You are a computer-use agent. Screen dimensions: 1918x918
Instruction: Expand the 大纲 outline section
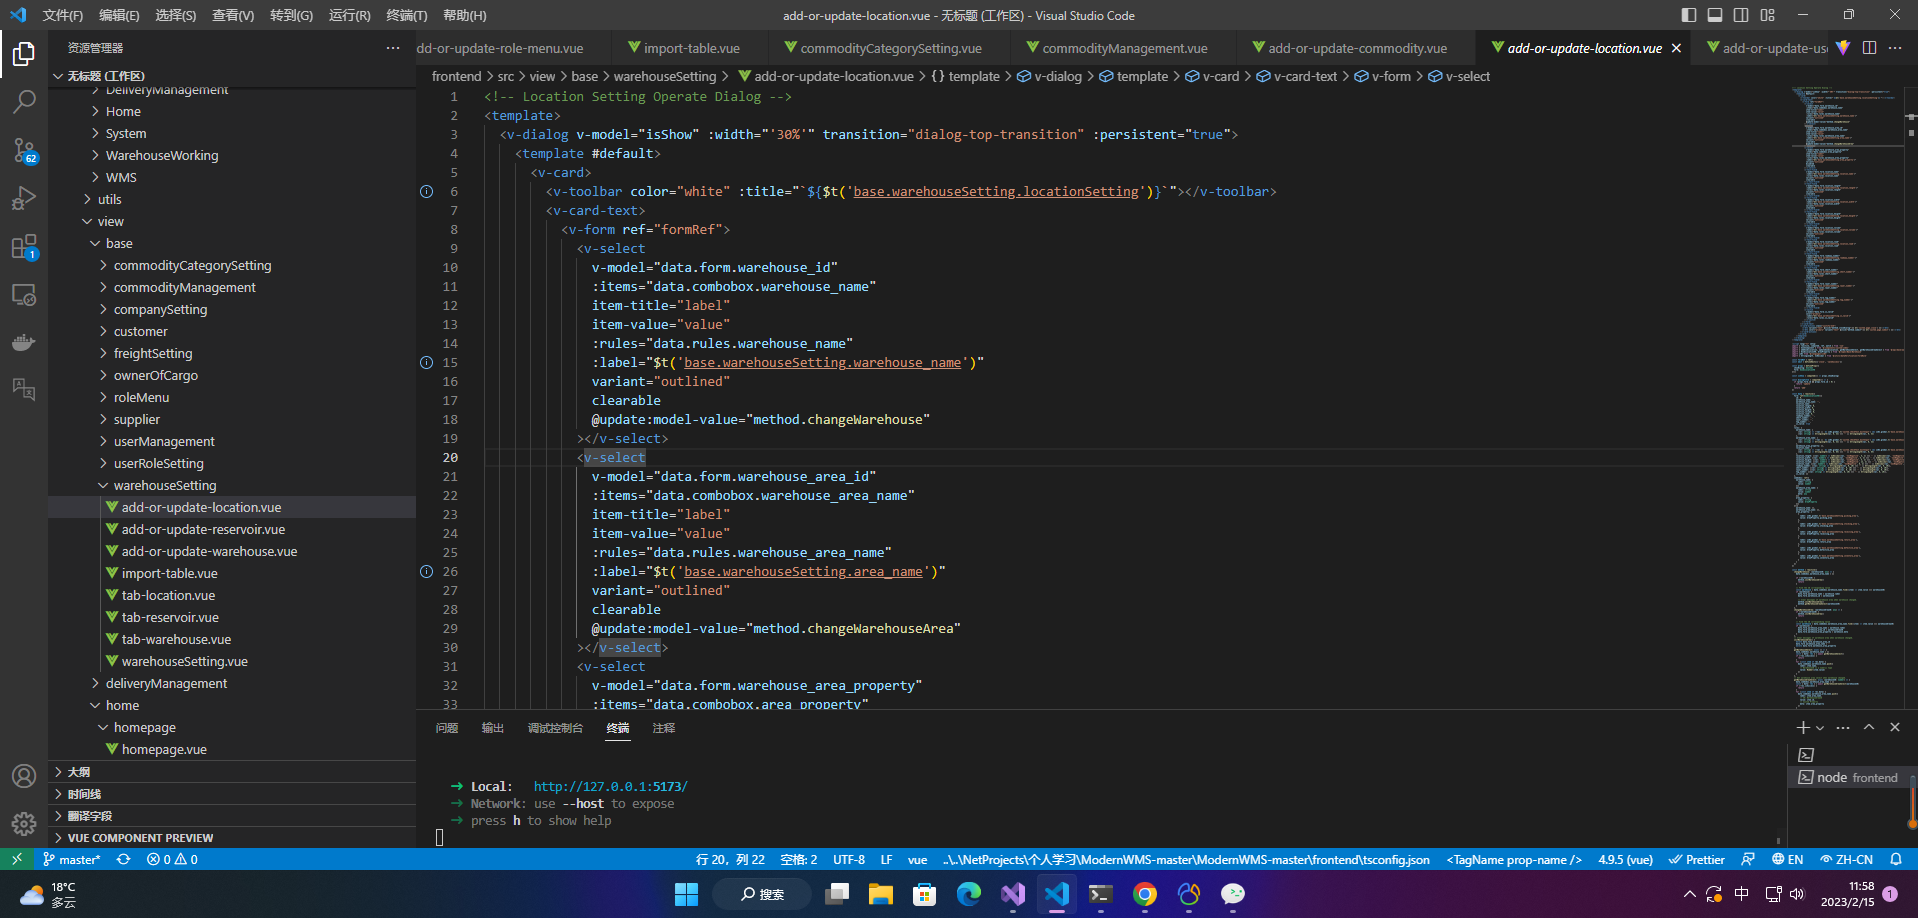pos(231,771)
